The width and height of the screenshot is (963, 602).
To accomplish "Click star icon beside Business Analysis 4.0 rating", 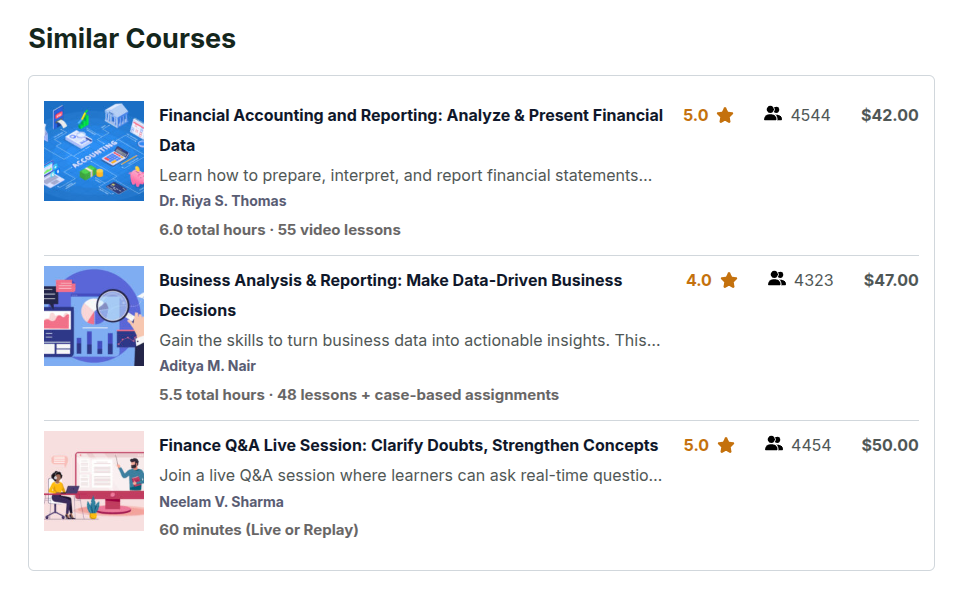I will (728, 281).
